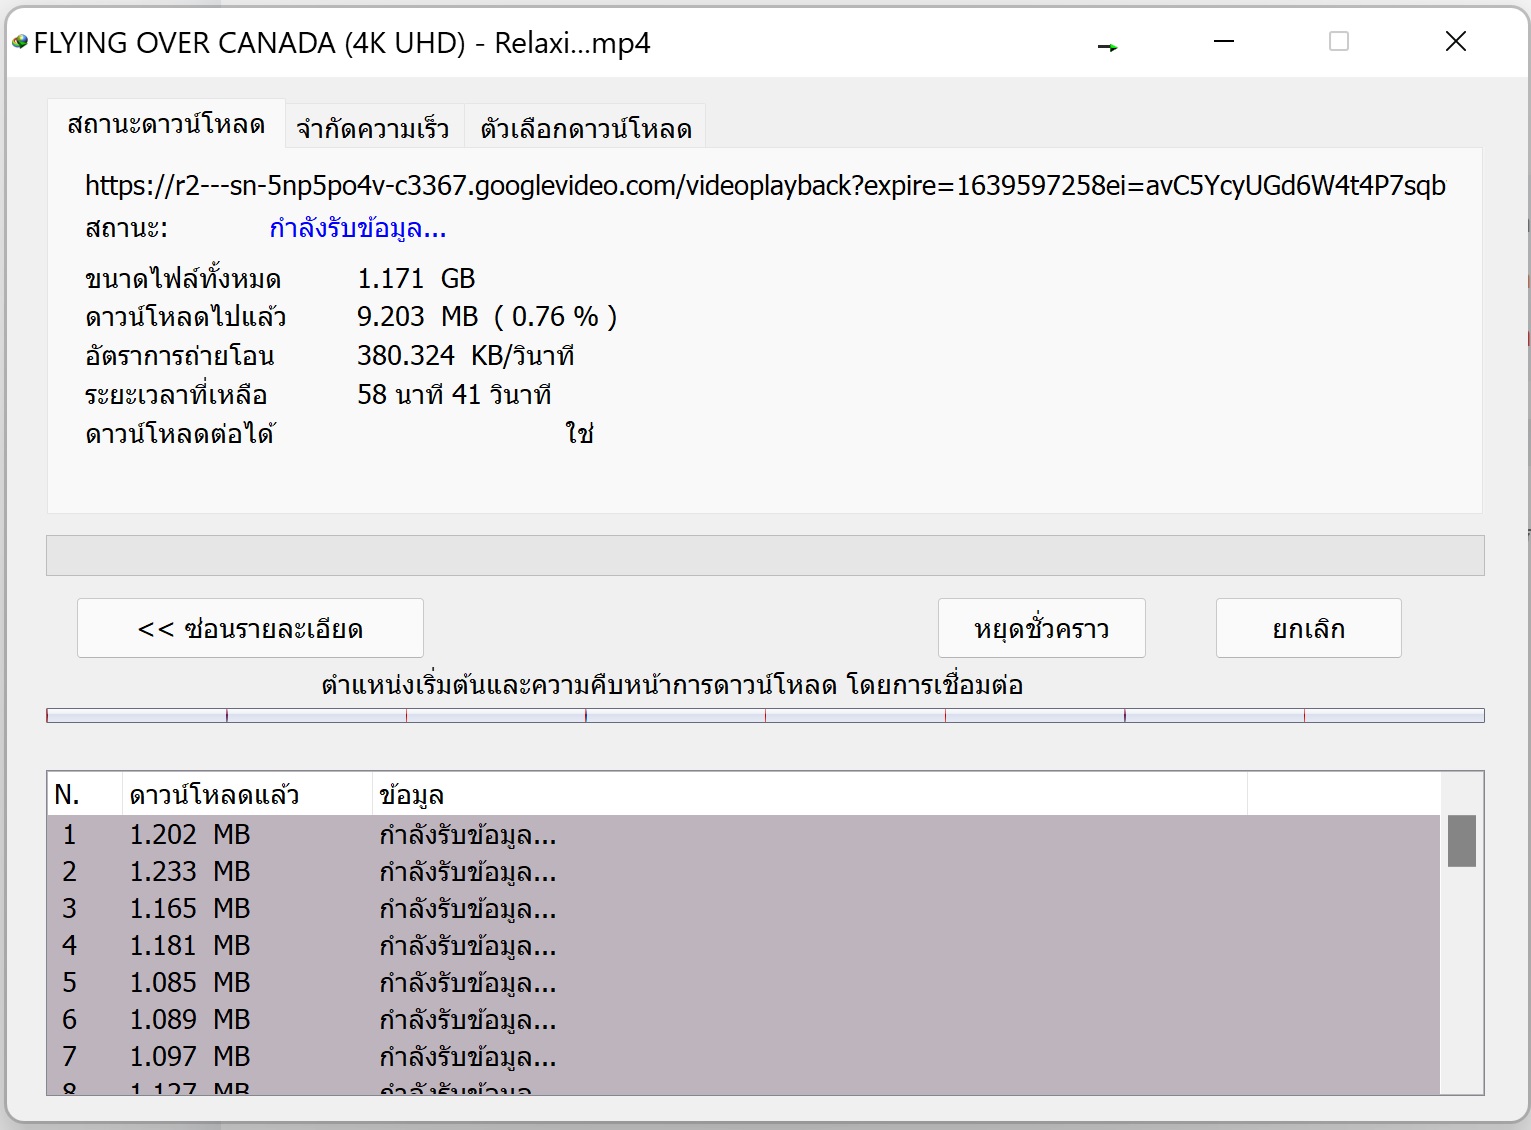Minimize the download window
This screenshot has height=1130, width=1531.
click(1224, 42)
